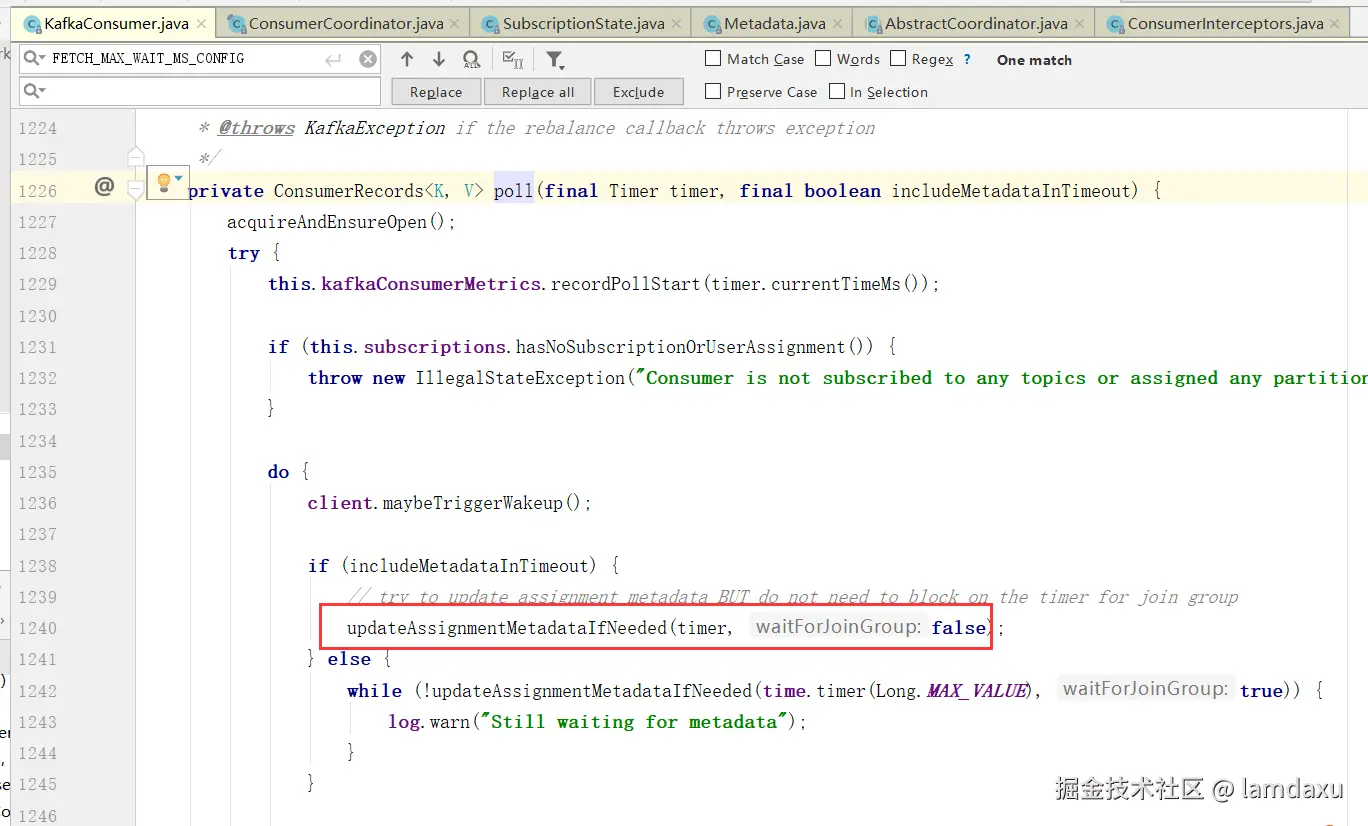Click the yellow lightbulb intention icon
The width and height of the screenshot is (1368, 826).
(164, 183)
